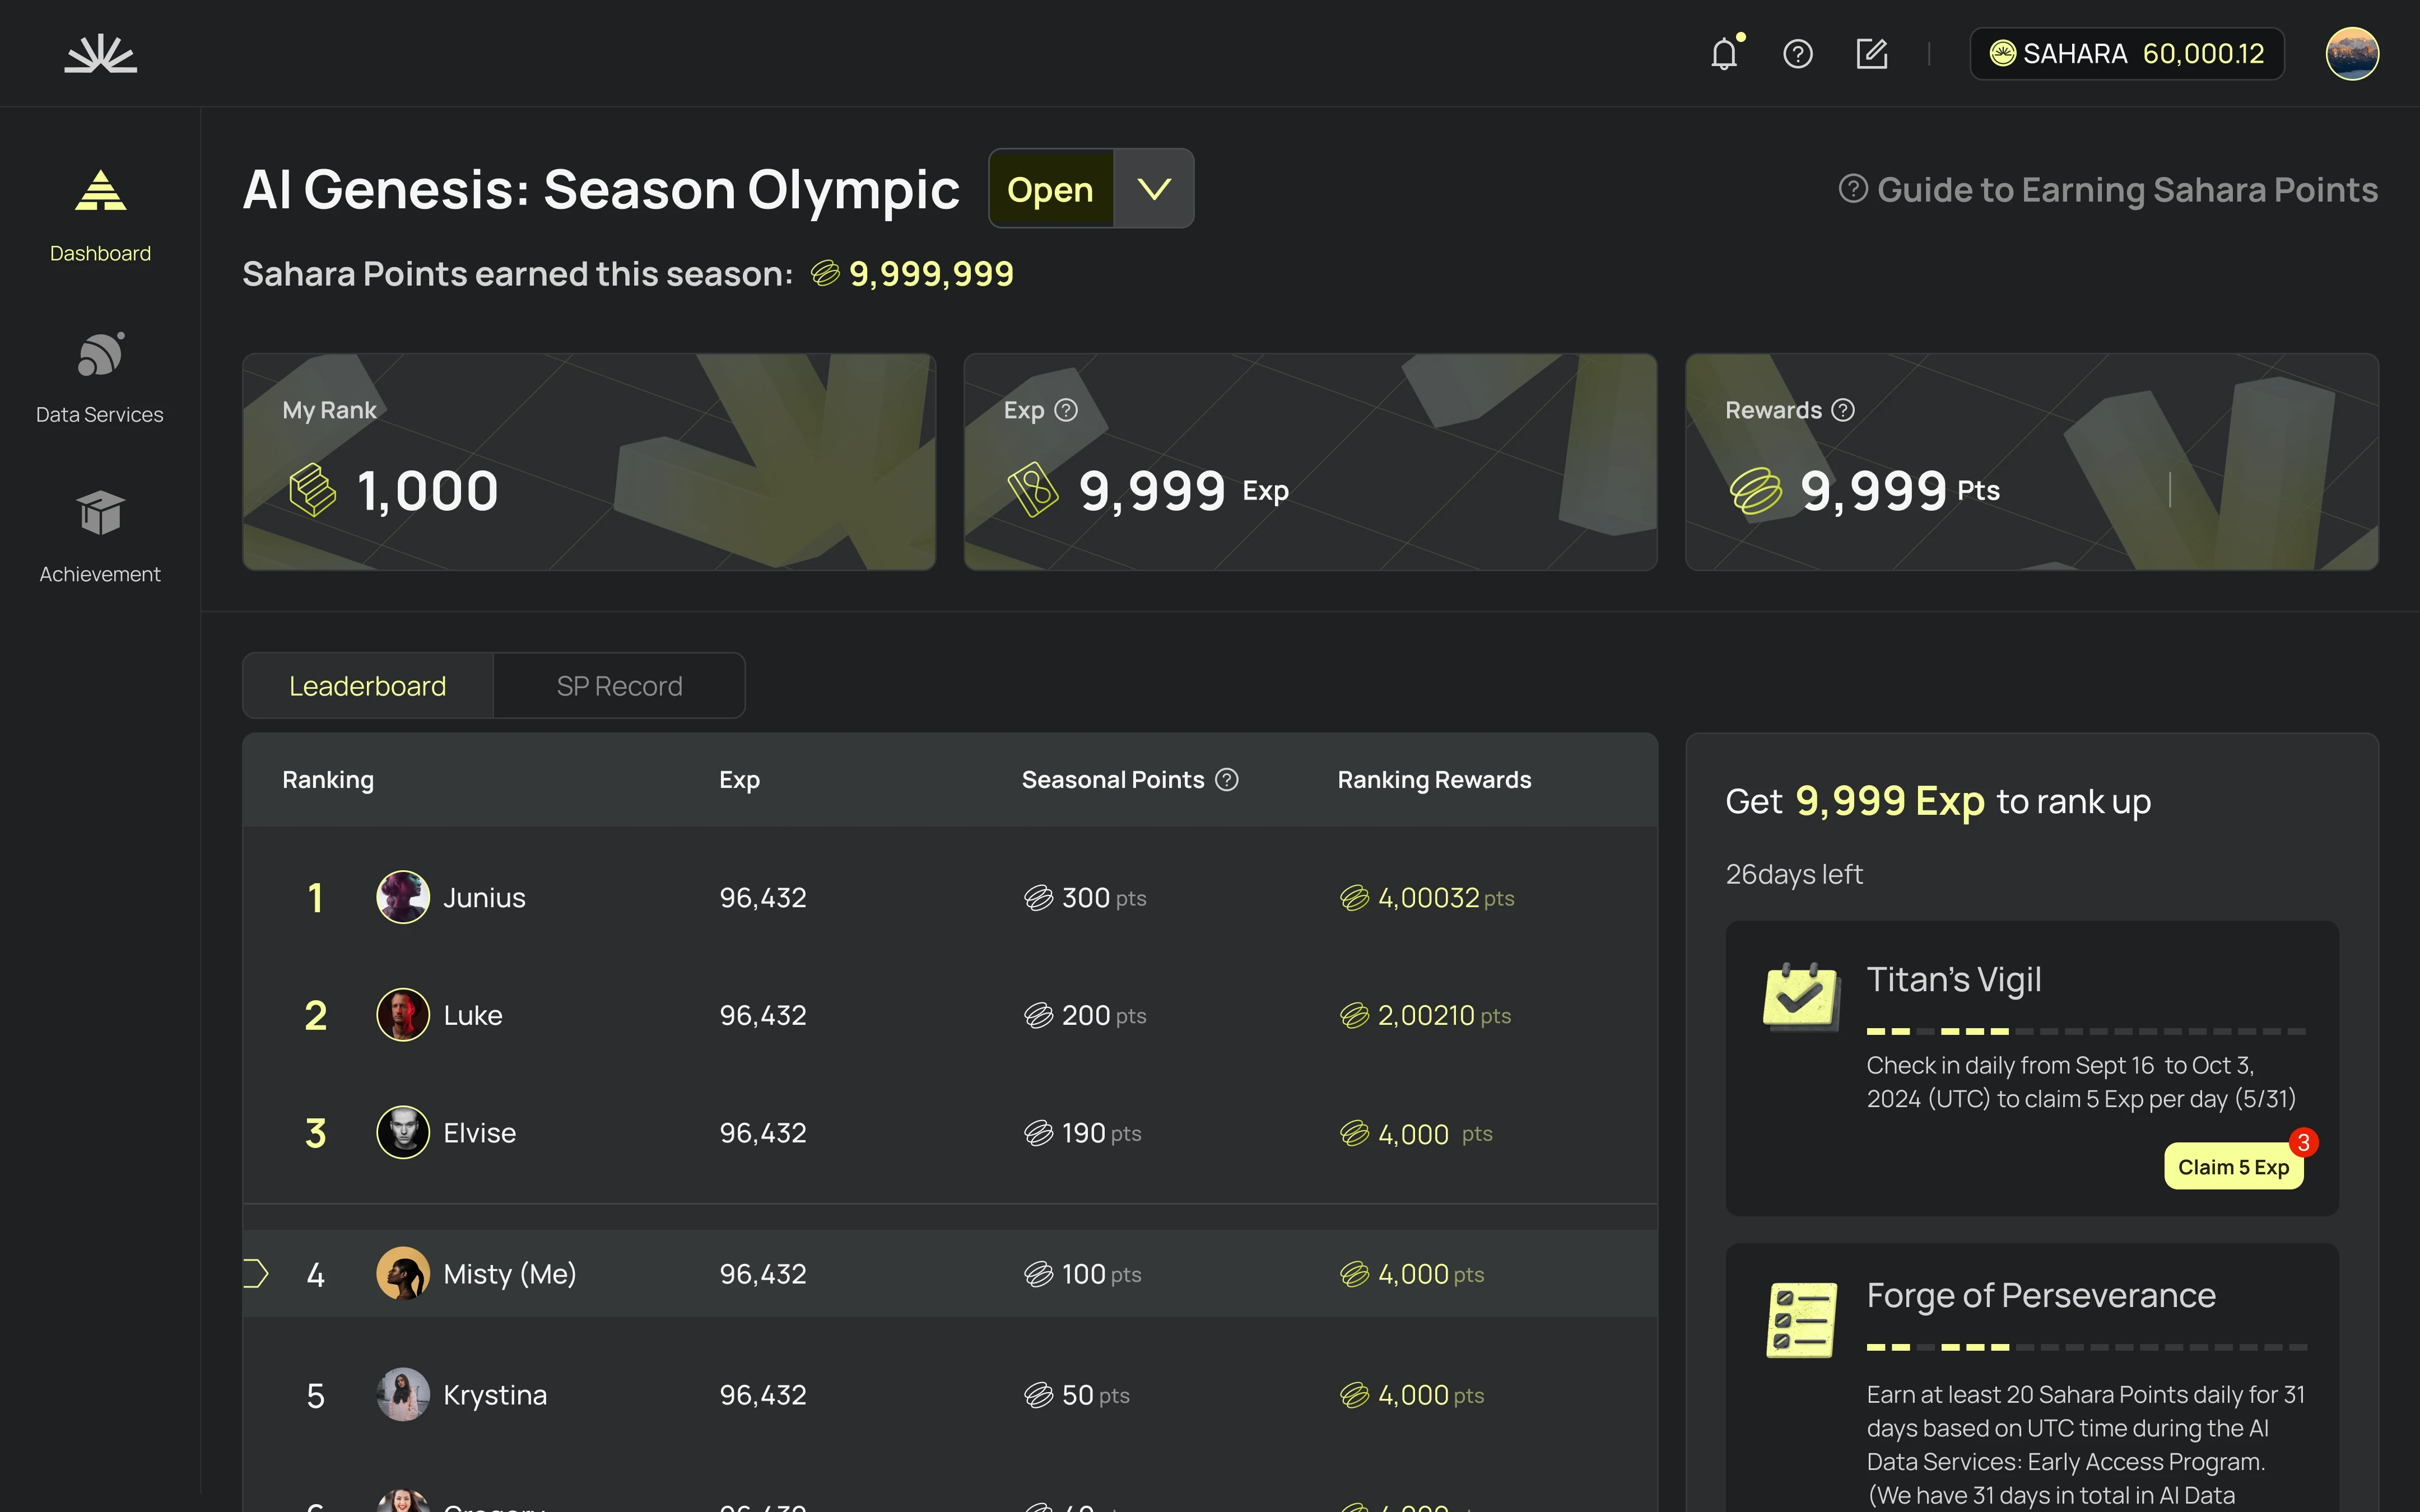Image resolution: width=2420 pixels, height=1512 pixels.
Task: Click Seasonal Points column help icon
Action: (1227, 780)
